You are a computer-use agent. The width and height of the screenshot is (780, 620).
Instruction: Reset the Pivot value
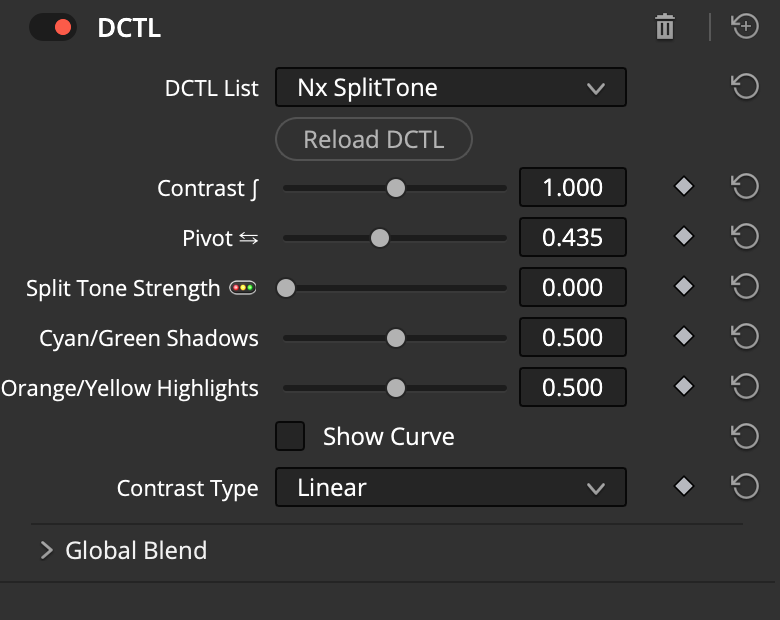(x=745, y=237)
